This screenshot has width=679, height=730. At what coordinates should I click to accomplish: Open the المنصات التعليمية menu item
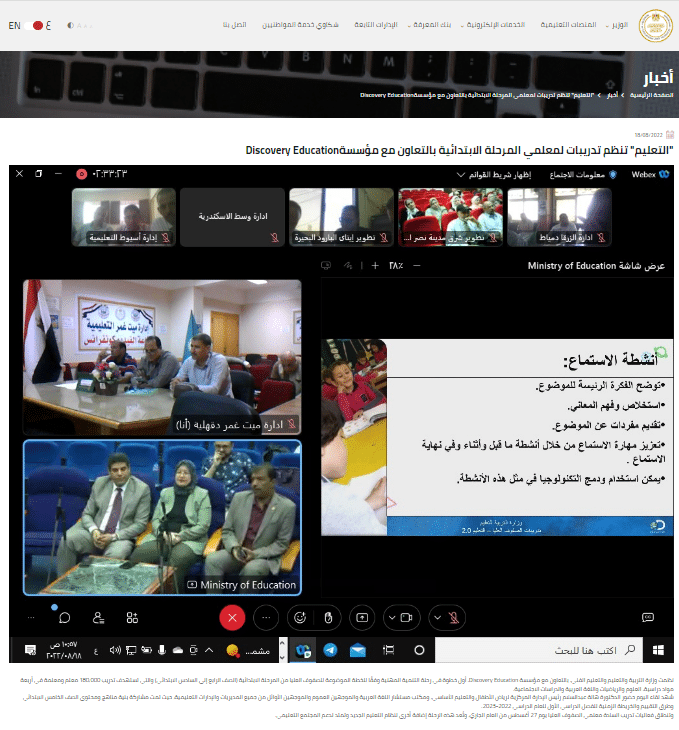coord(568,25)
